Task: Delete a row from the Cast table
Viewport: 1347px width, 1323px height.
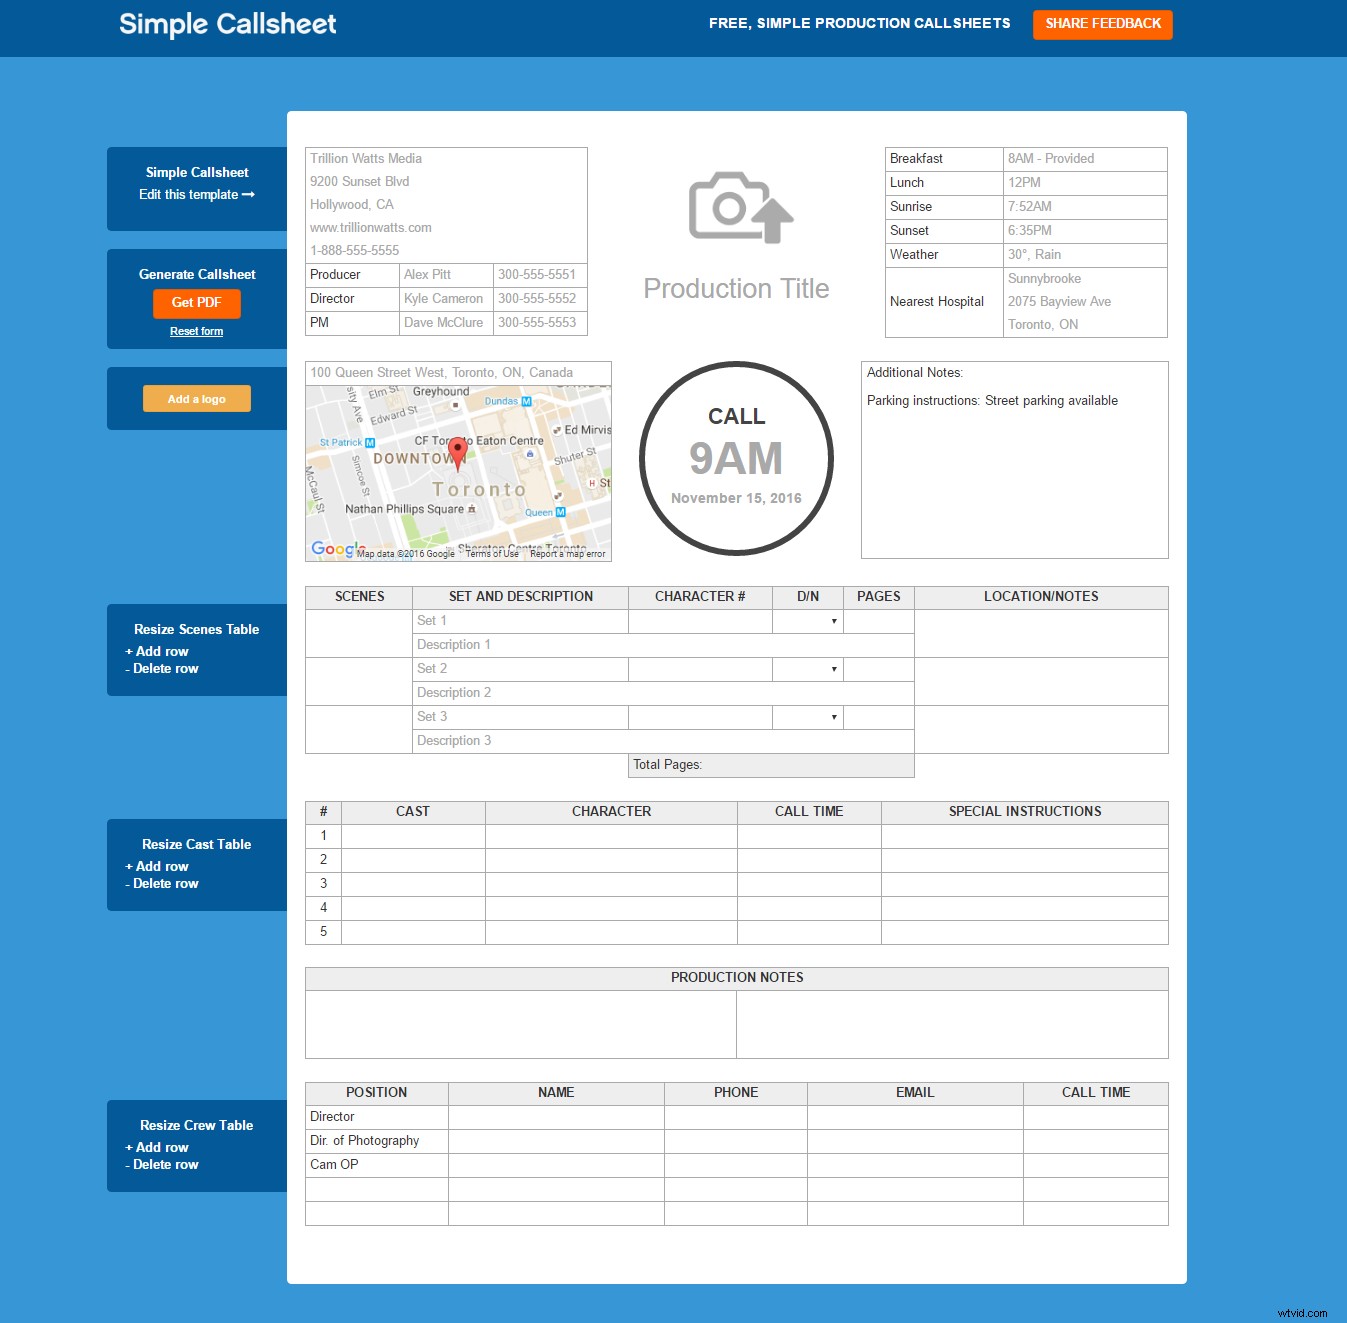Action: tap(162, 884)
